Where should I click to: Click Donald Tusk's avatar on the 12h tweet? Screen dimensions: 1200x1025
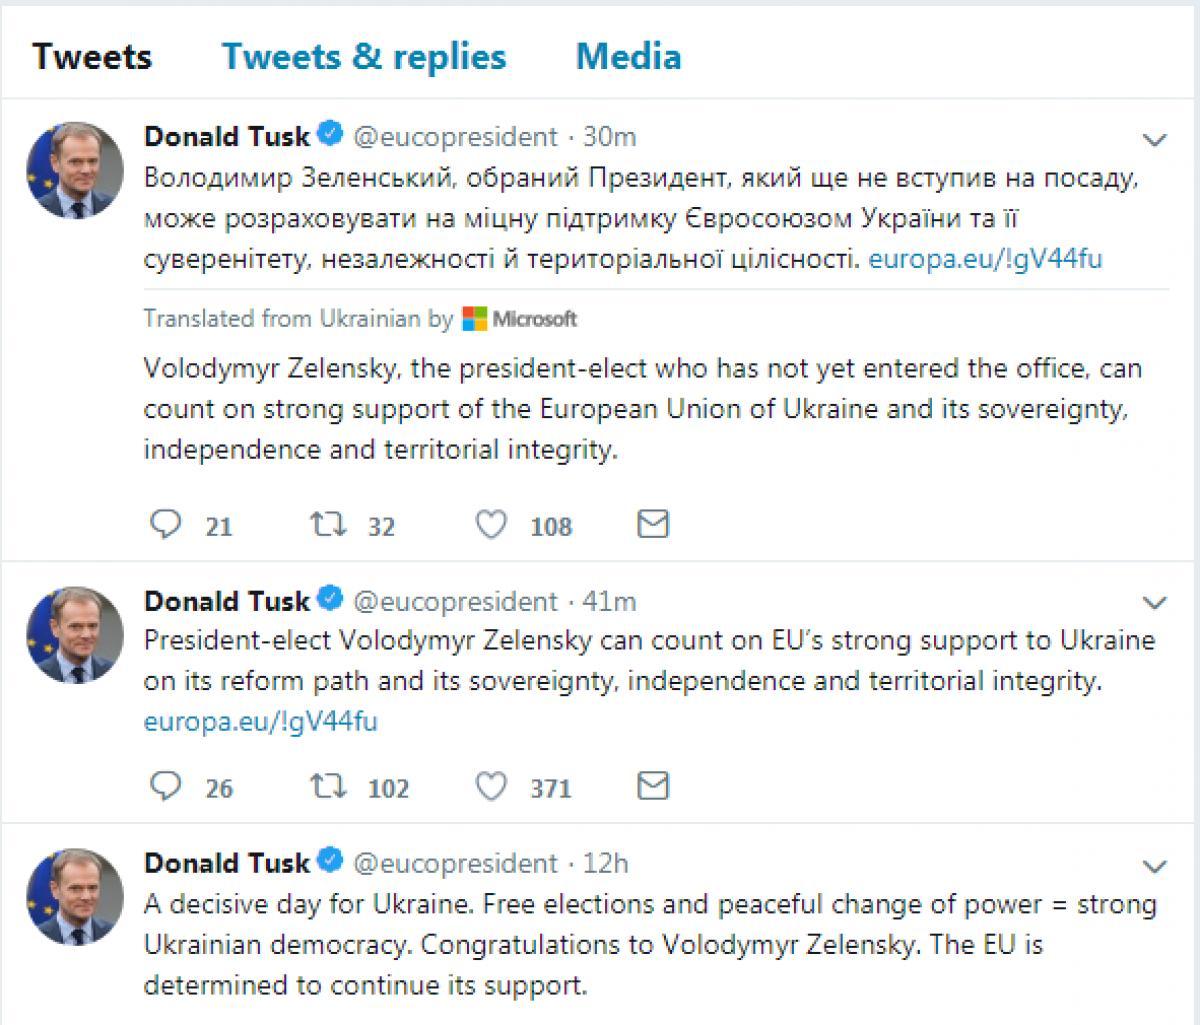pyautogui.click(x=75, y=897)
